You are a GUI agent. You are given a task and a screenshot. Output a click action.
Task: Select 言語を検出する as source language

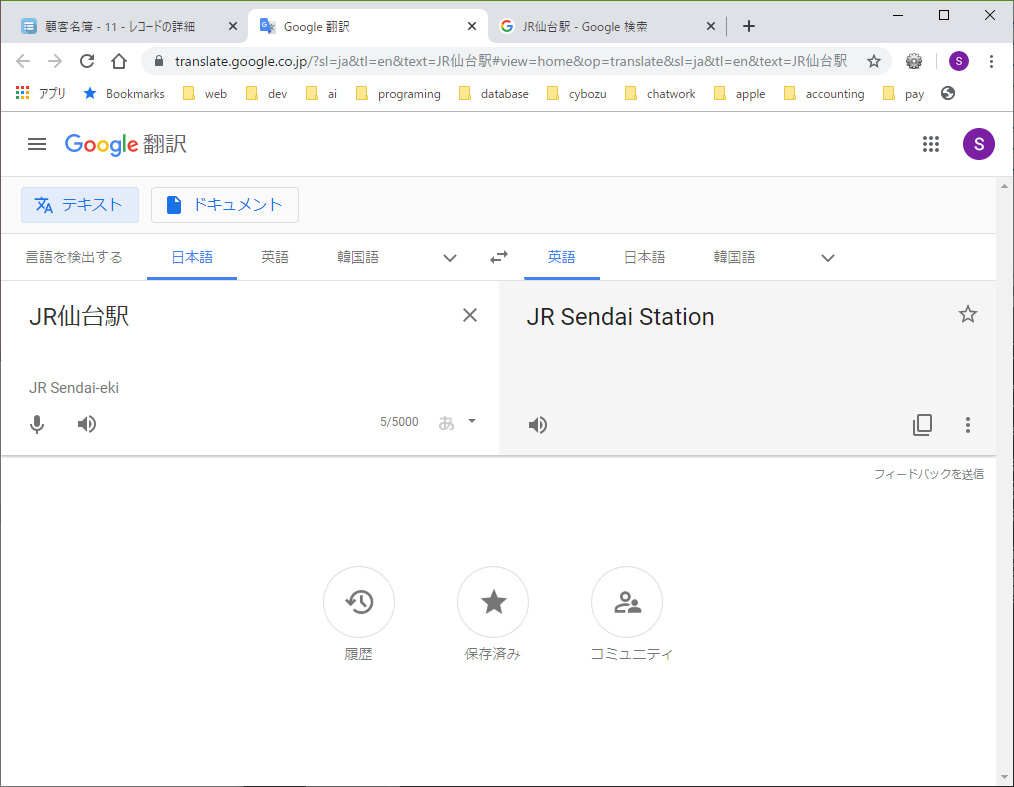[x=74, y=257]
